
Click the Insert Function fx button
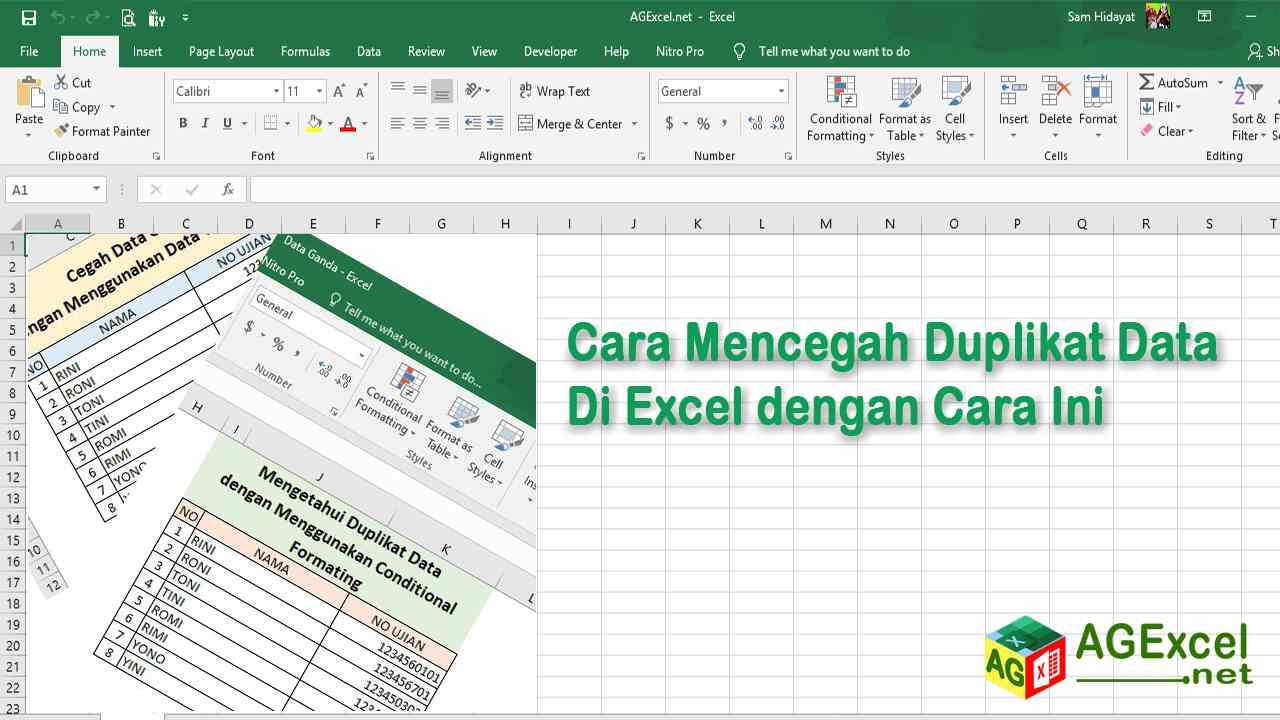tap(228, 189)
